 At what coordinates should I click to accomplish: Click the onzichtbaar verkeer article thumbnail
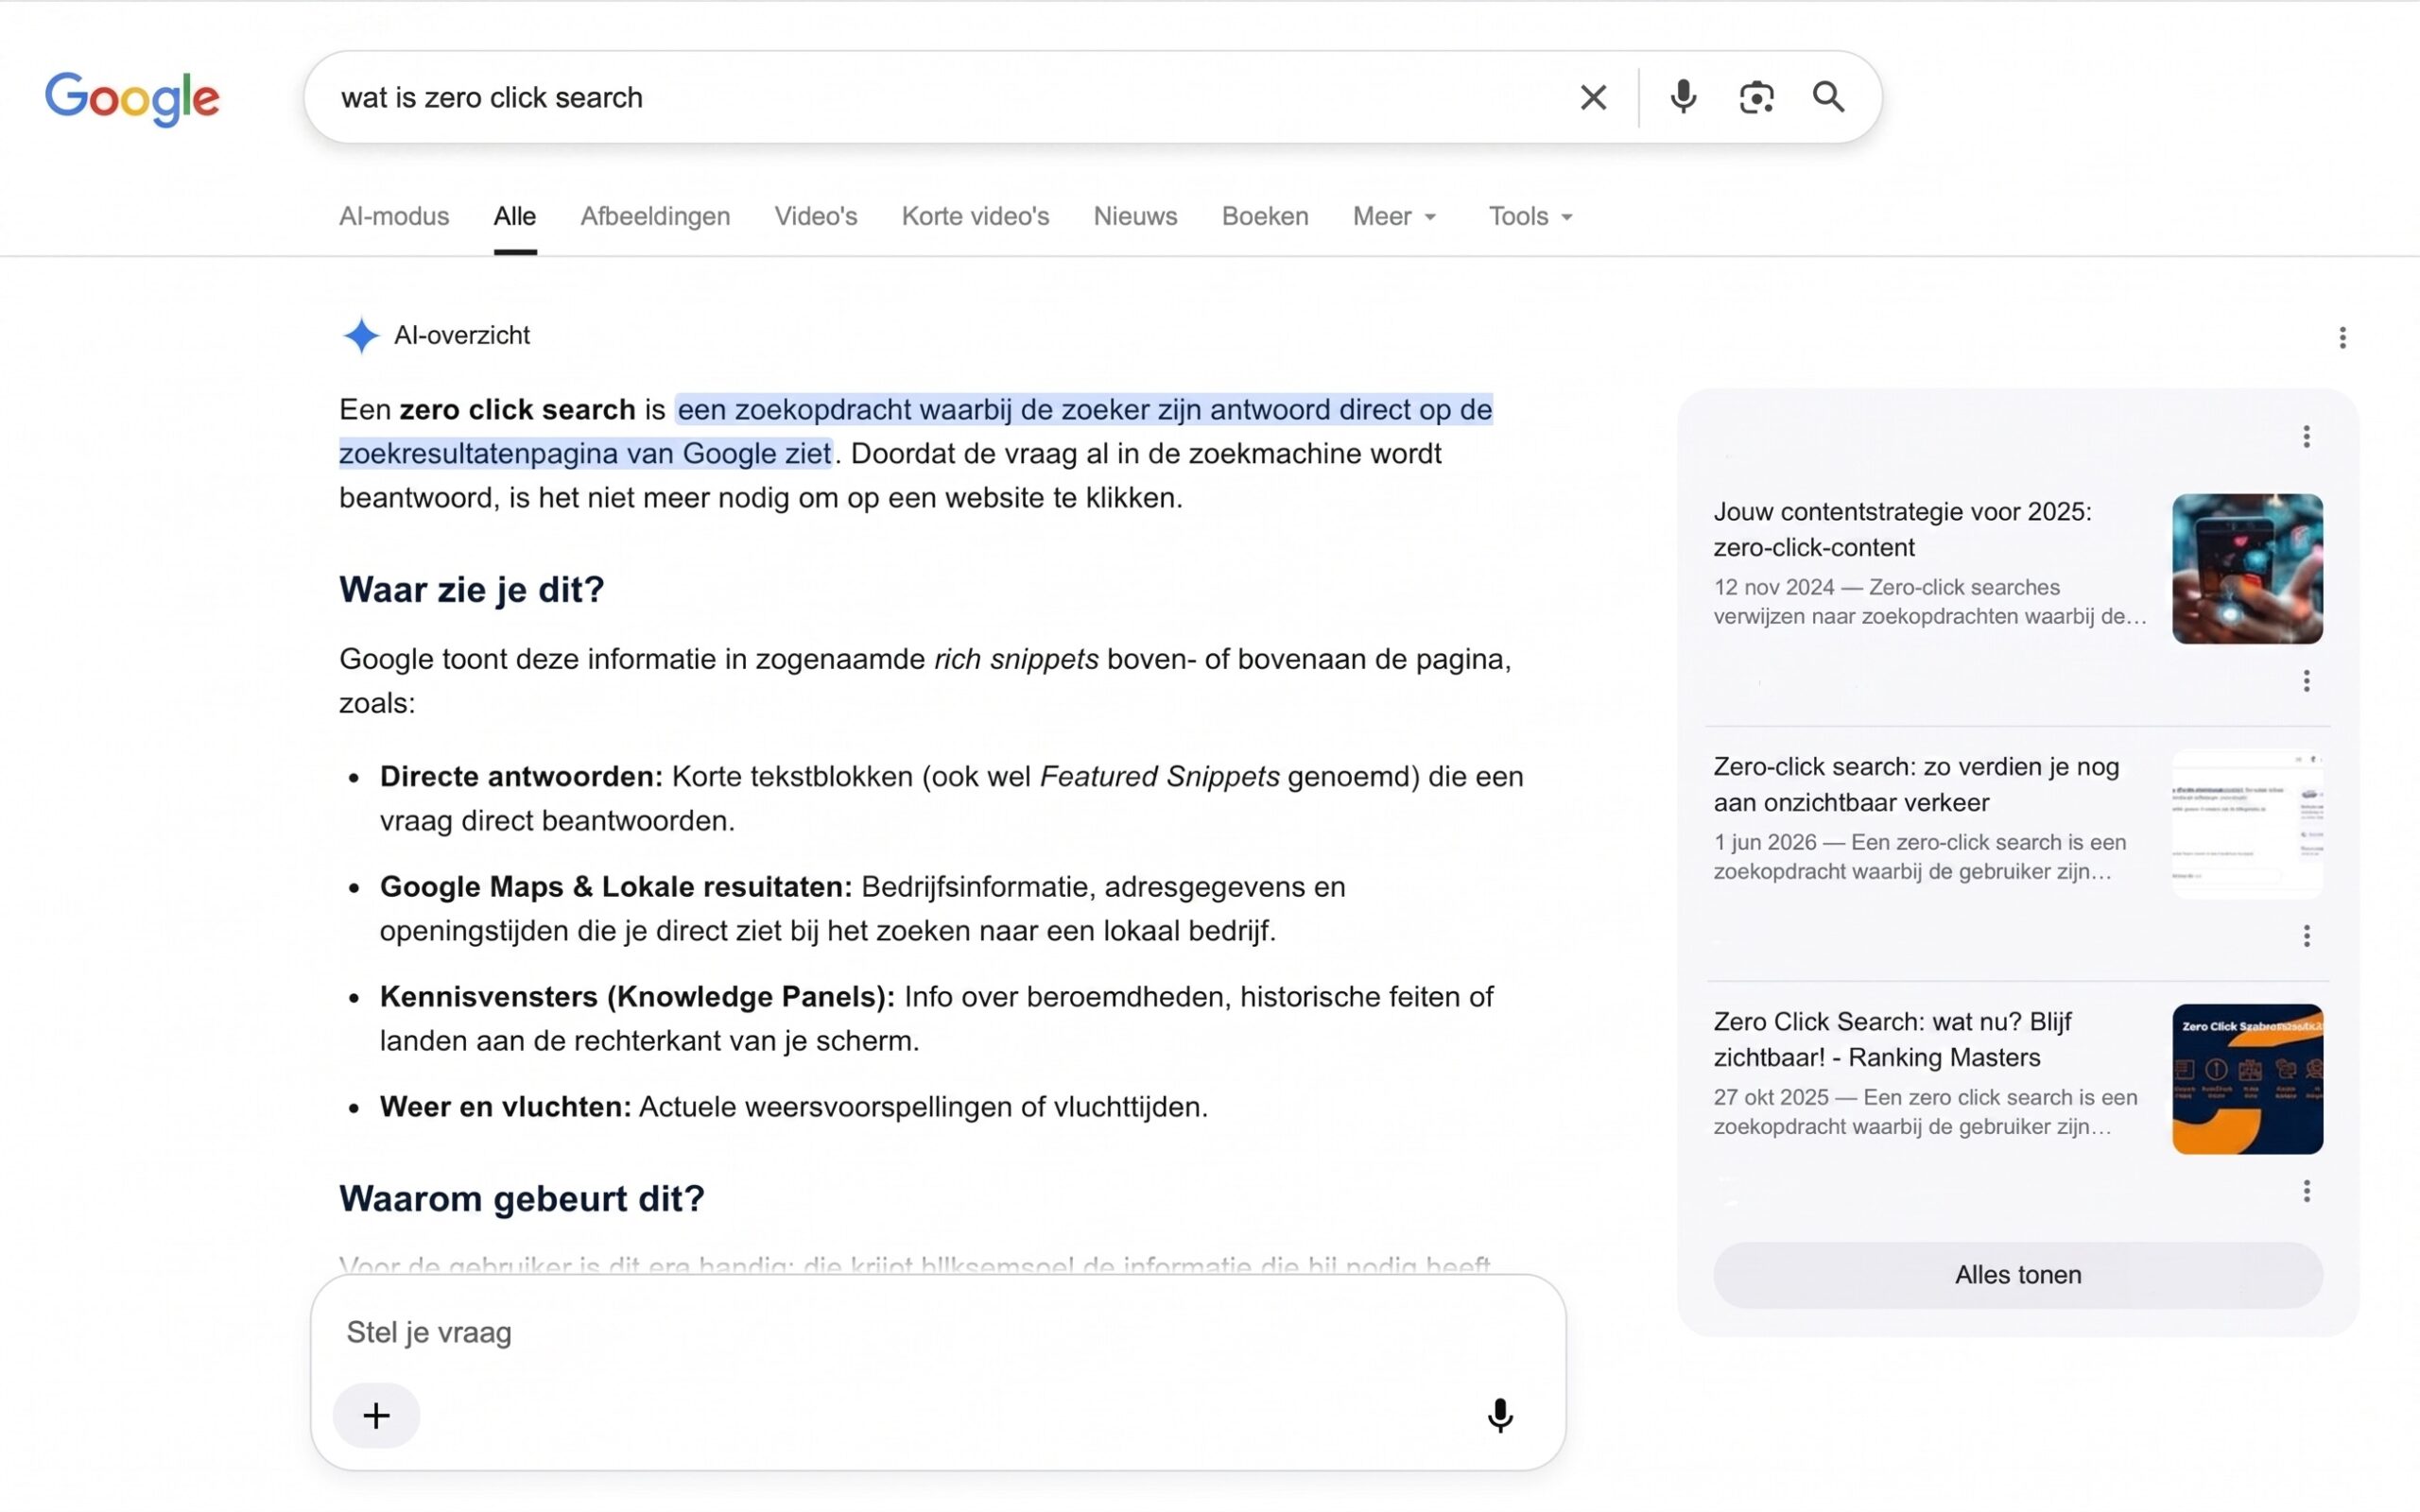(x=2247, y=823)
